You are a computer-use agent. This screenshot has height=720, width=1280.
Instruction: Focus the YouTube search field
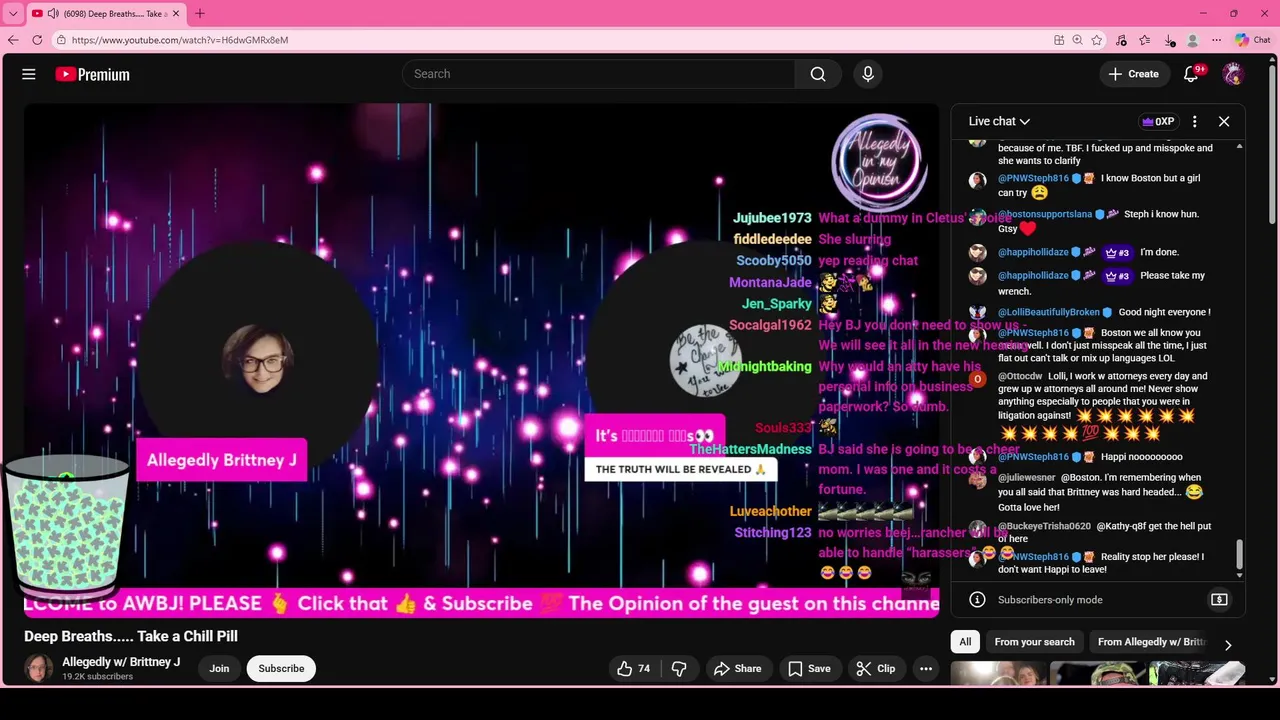(x=598, y=74)
